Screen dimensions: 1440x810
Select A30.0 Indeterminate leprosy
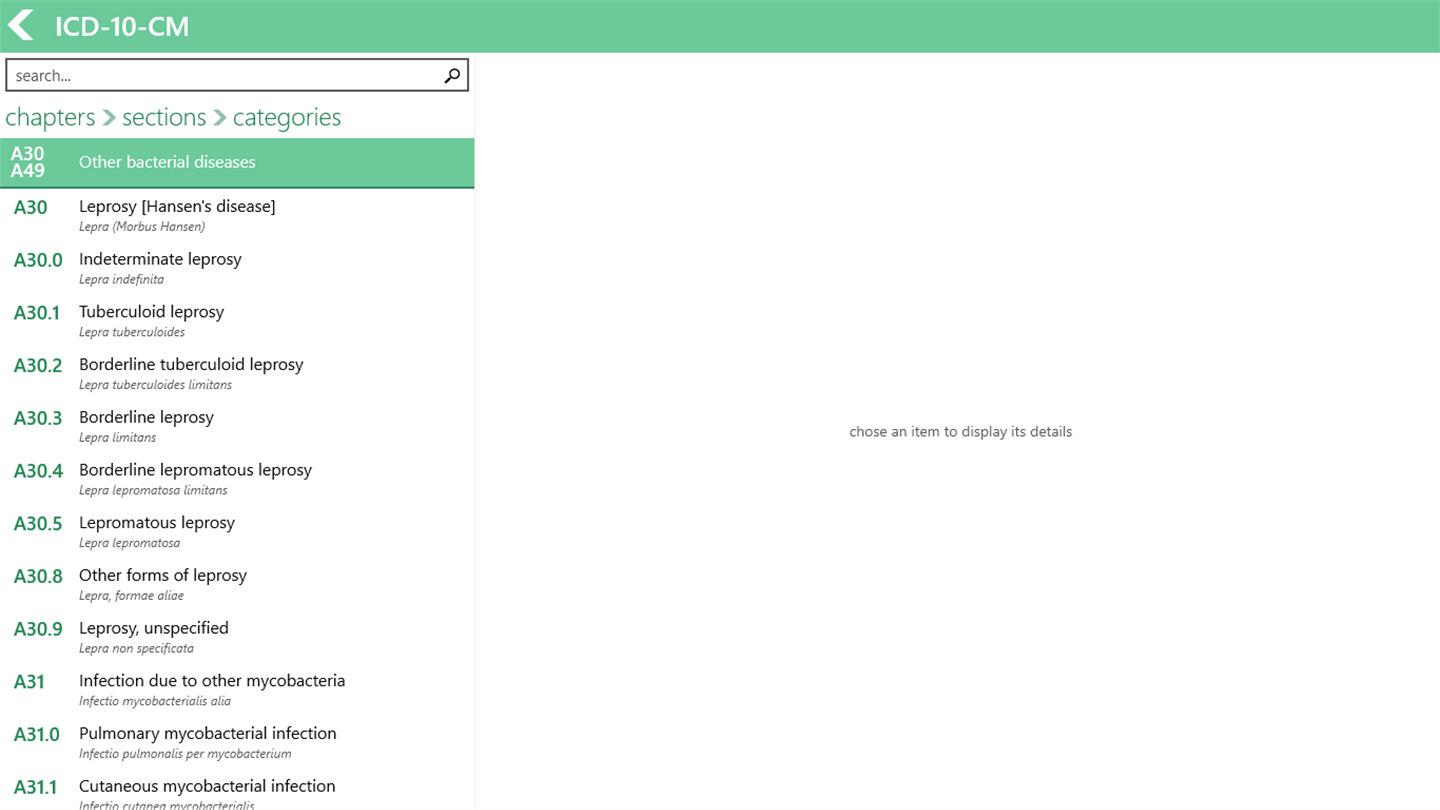(237, 268)
